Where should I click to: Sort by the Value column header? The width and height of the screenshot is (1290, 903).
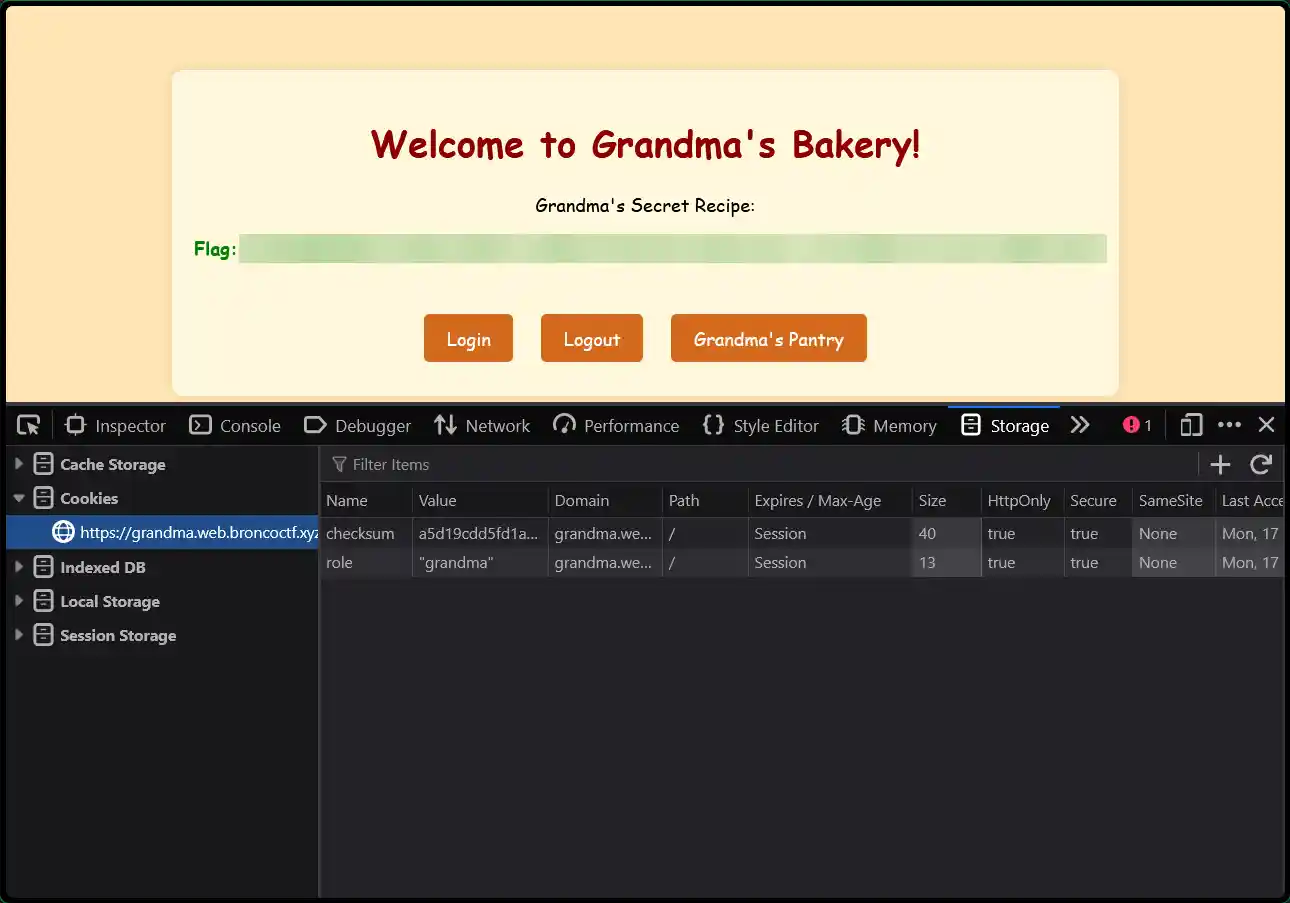(x=480, y=501)
